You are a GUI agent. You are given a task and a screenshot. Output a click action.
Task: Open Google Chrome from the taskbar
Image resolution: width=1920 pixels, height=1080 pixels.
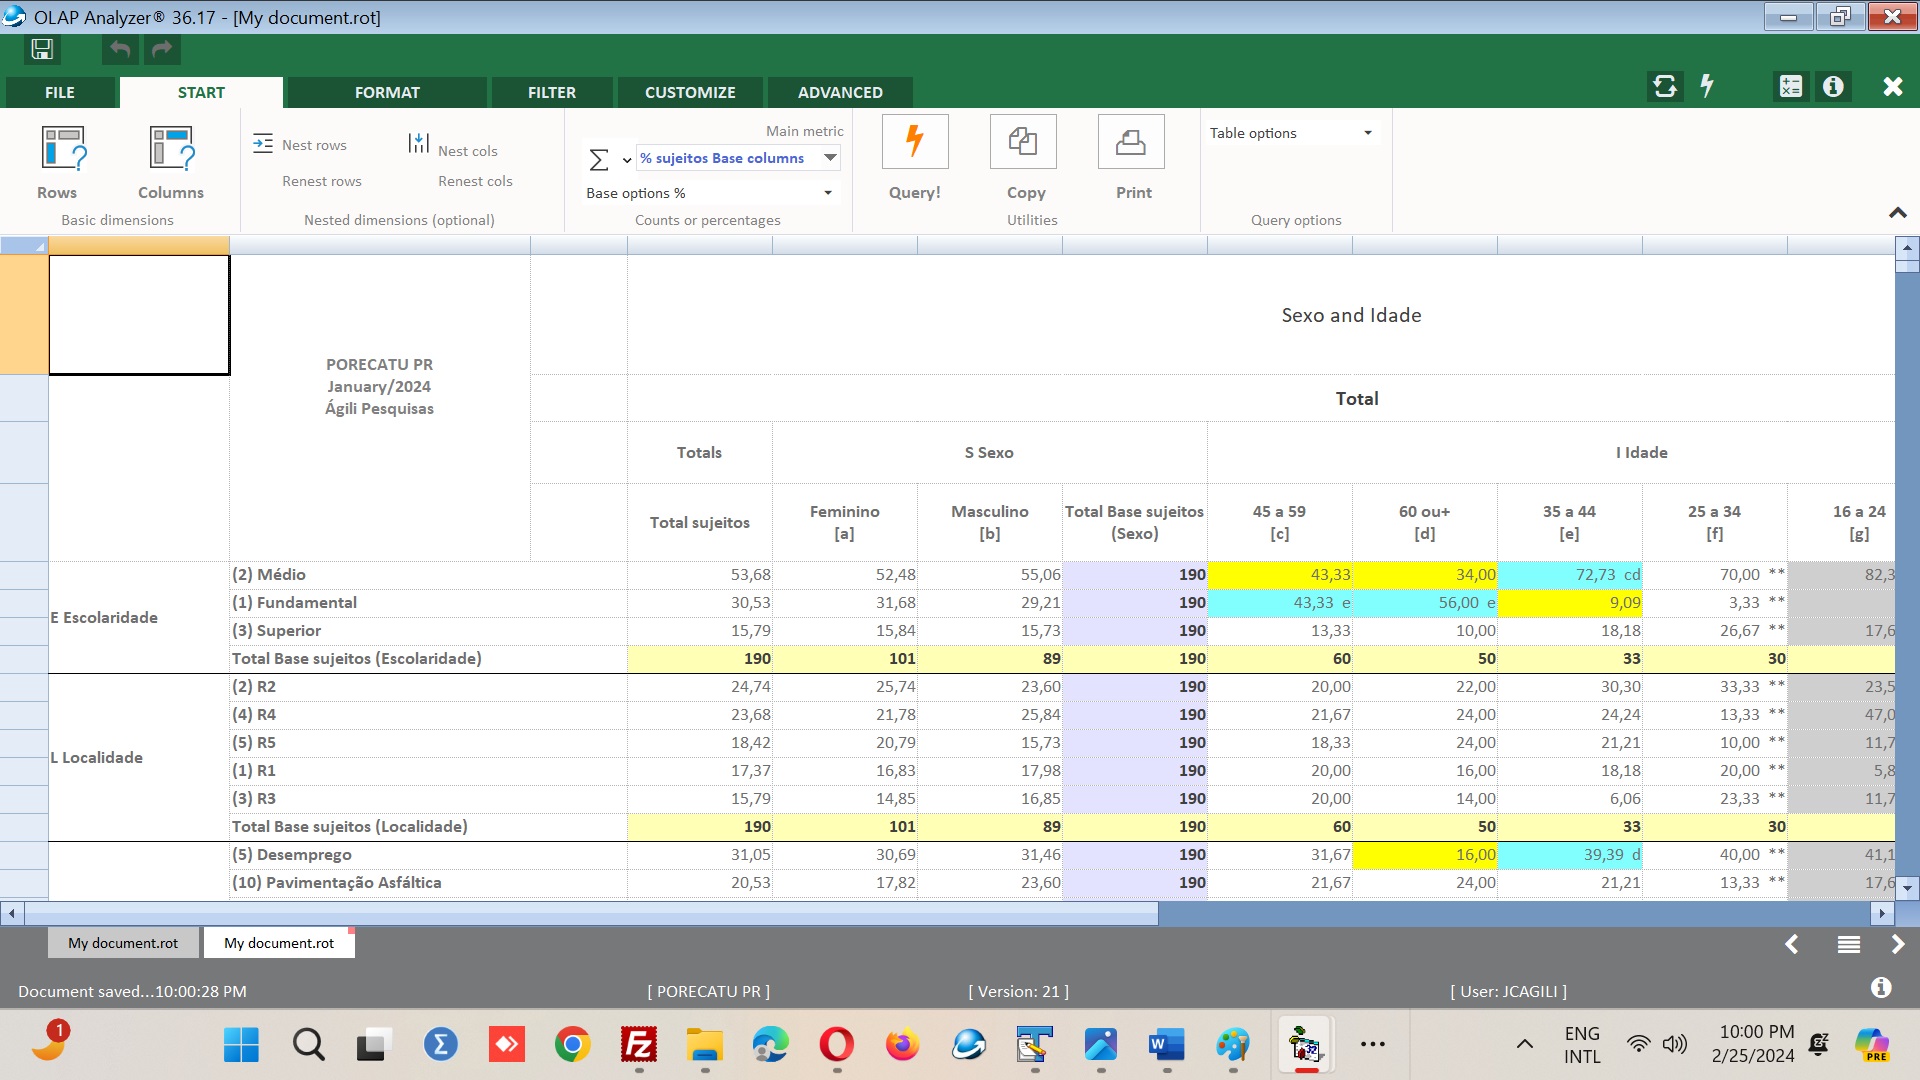(572, 1045)
